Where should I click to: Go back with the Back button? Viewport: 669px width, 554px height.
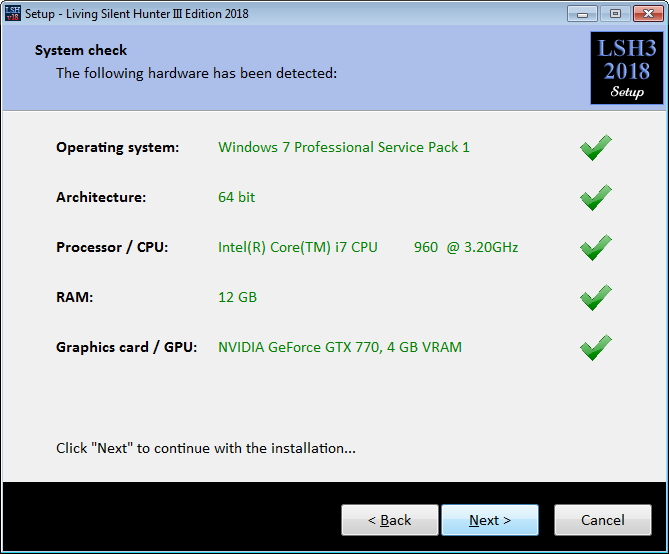(x=390, y=520)
